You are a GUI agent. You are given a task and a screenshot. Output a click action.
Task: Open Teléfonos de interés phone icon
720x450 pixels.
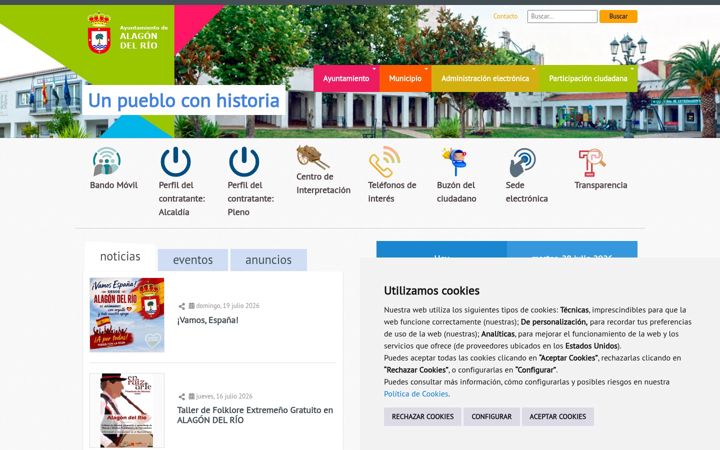pyautogui.click(x=384, y=162)
